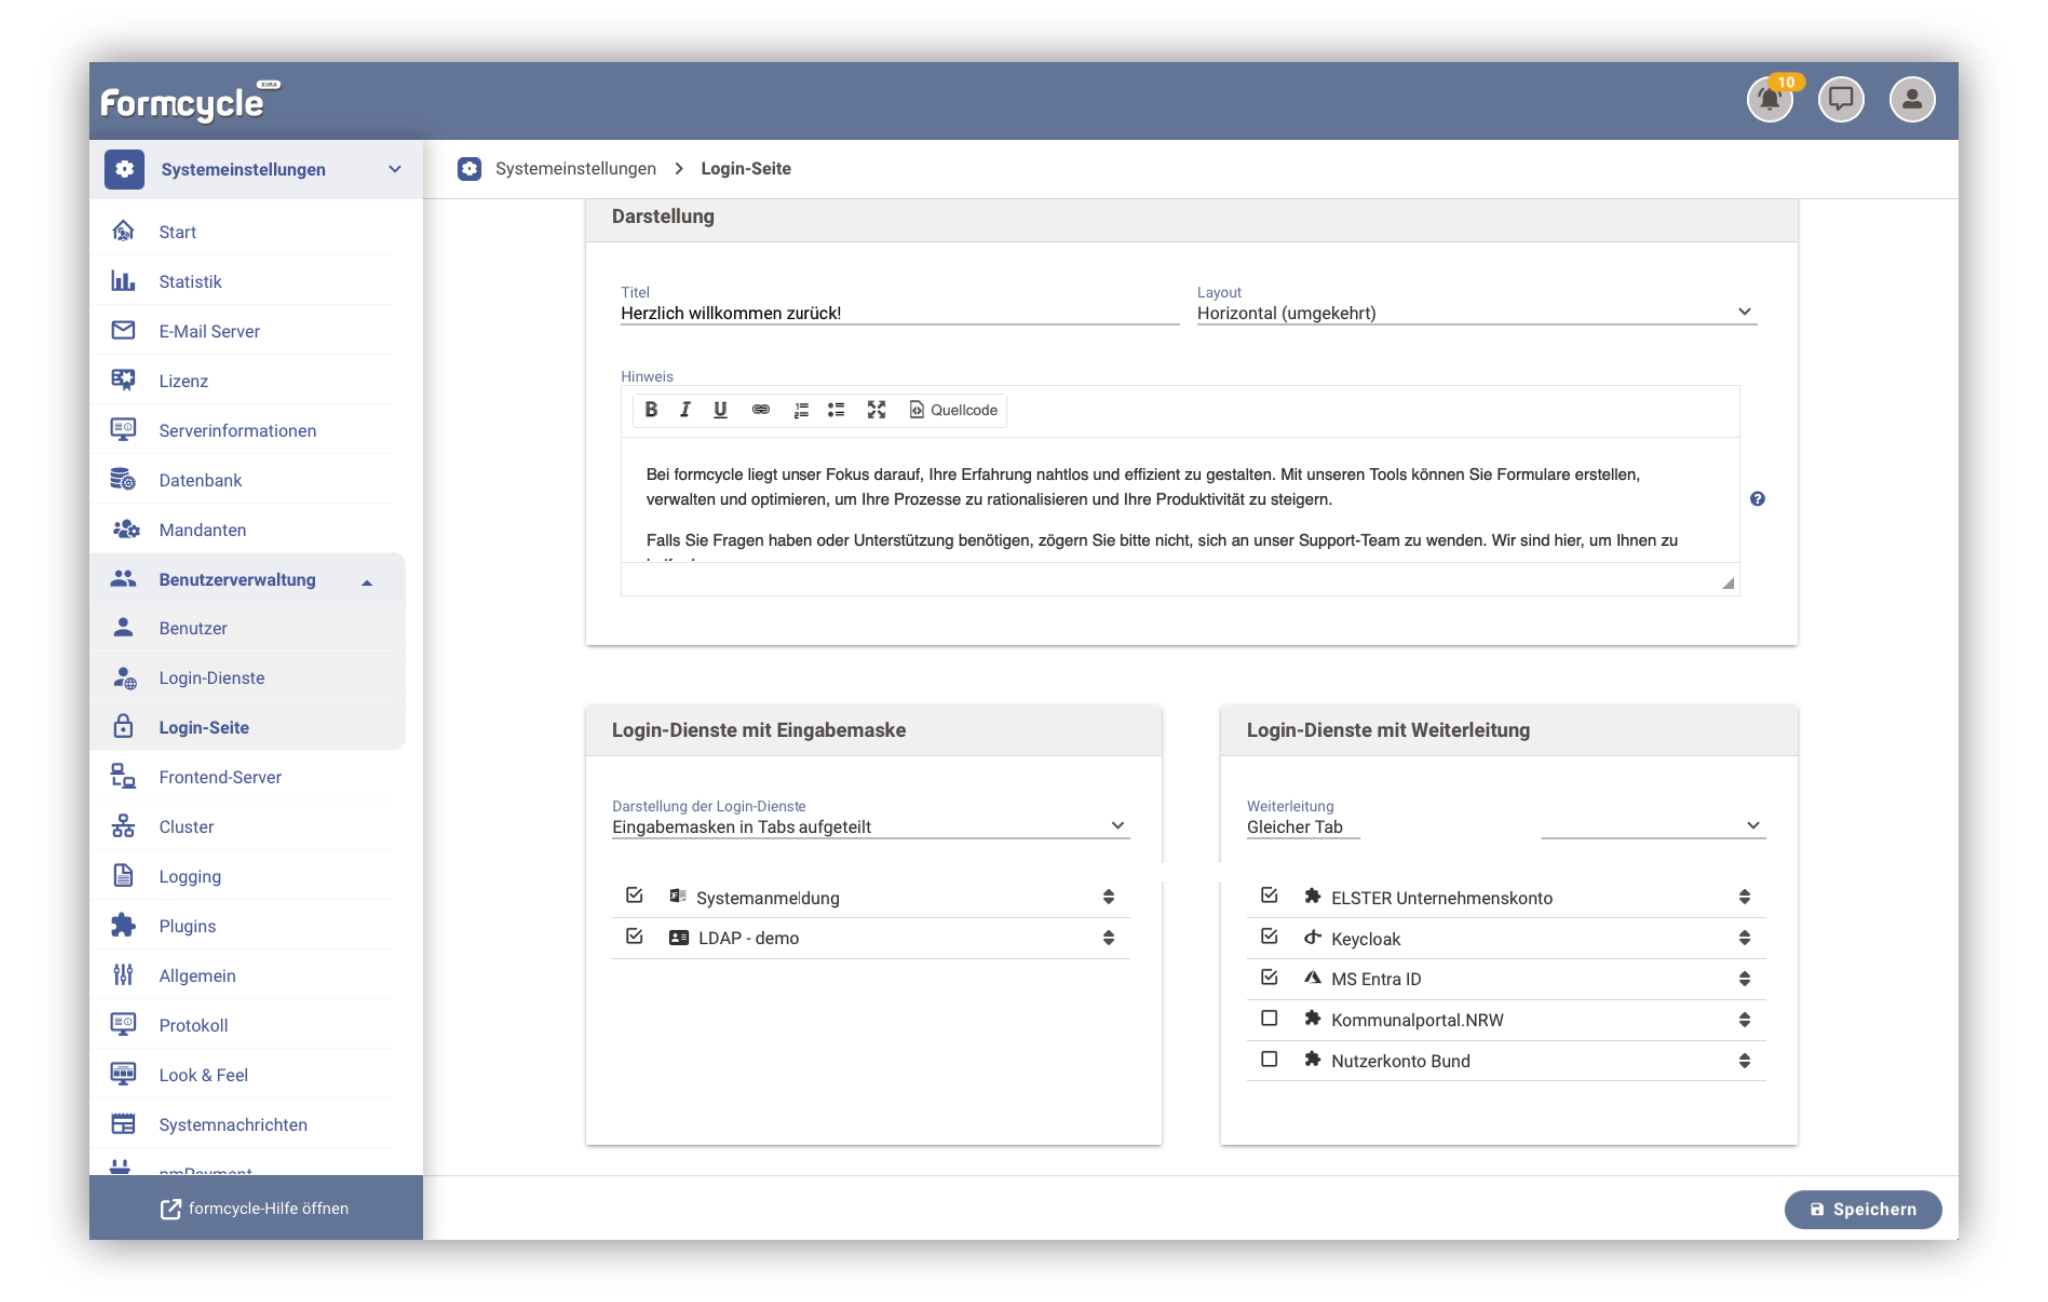Click the formcycle logo
Screen dimensions: 2048x1302
click(189, 101)
